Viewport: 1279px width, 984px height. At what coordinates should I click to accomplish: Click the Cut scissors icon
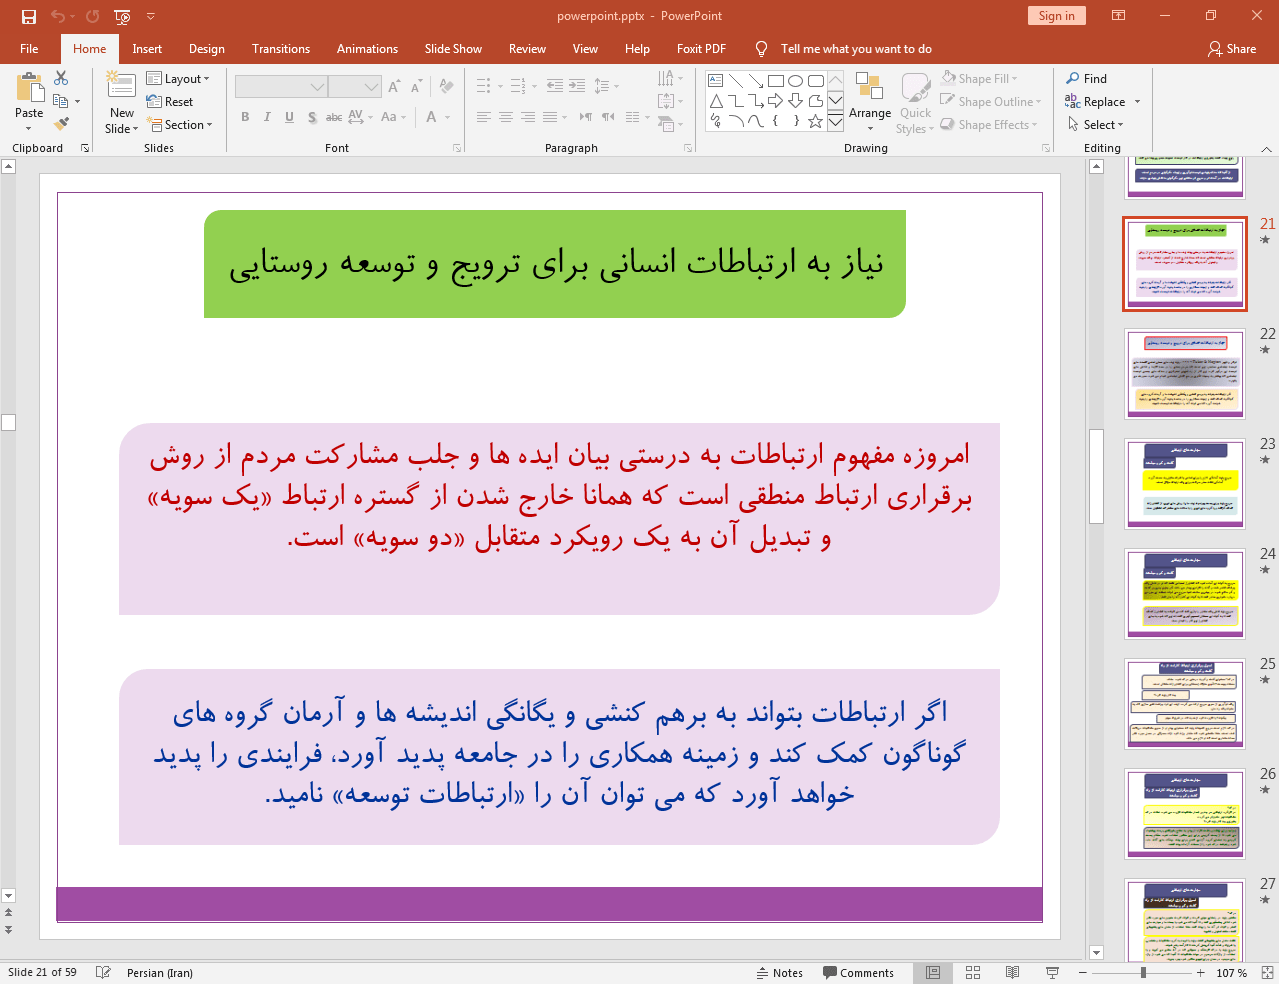click(x=61, y=78)
